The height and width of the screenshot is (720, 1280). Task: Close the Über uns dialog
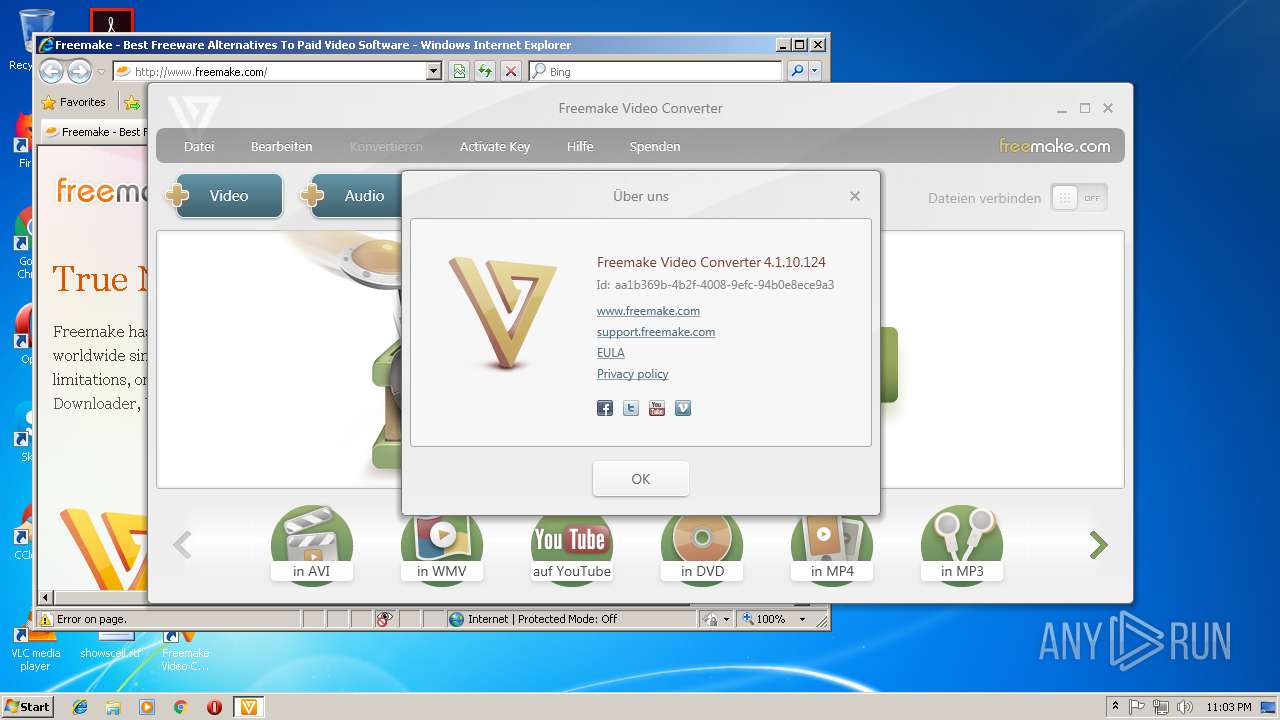coord(855,196)
